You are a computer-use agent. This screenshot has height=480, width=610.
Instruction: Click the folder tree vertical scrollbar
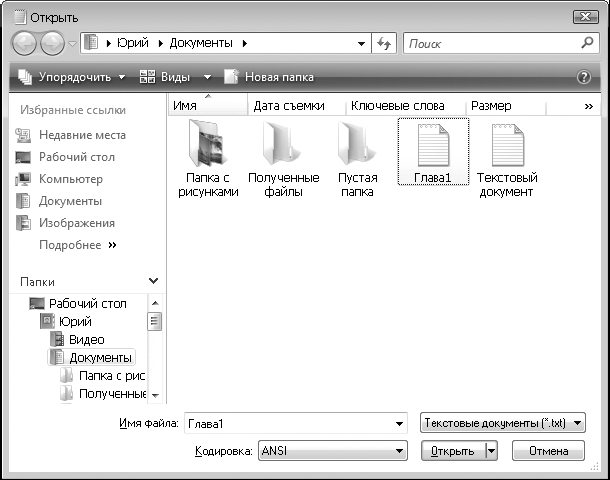[155, 350]
